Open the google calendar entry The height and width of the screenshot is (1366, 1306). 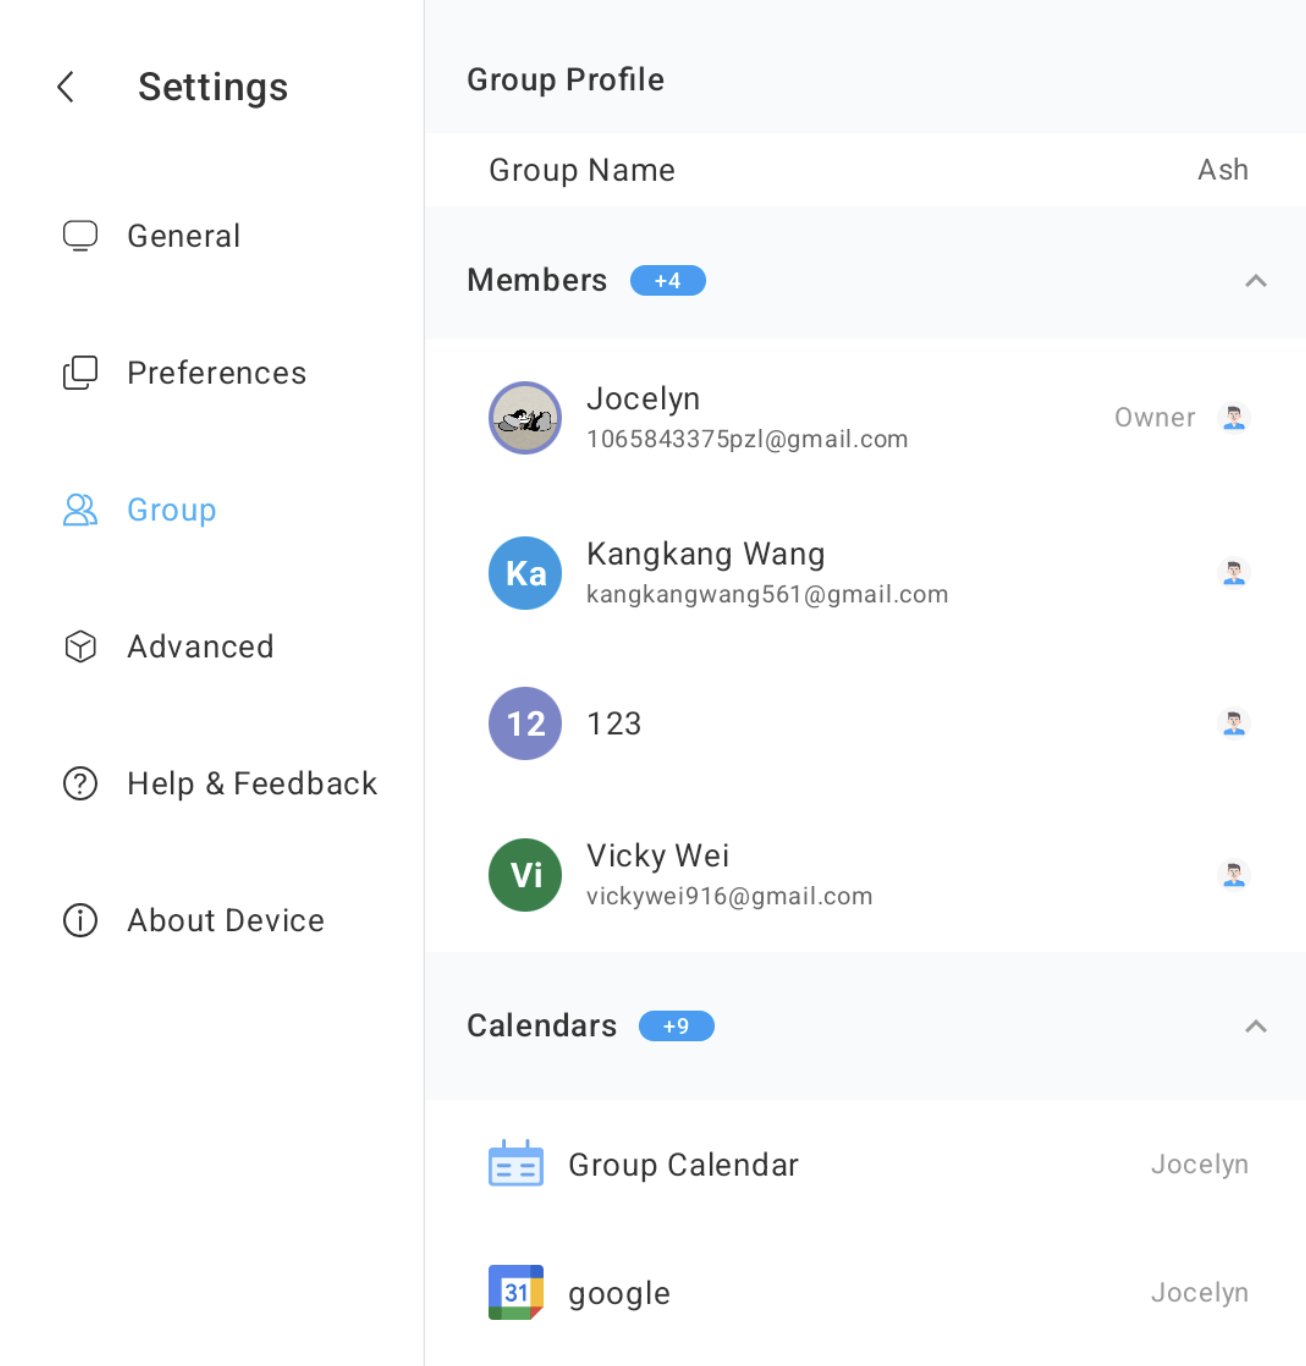click(x=865, y=1292)
